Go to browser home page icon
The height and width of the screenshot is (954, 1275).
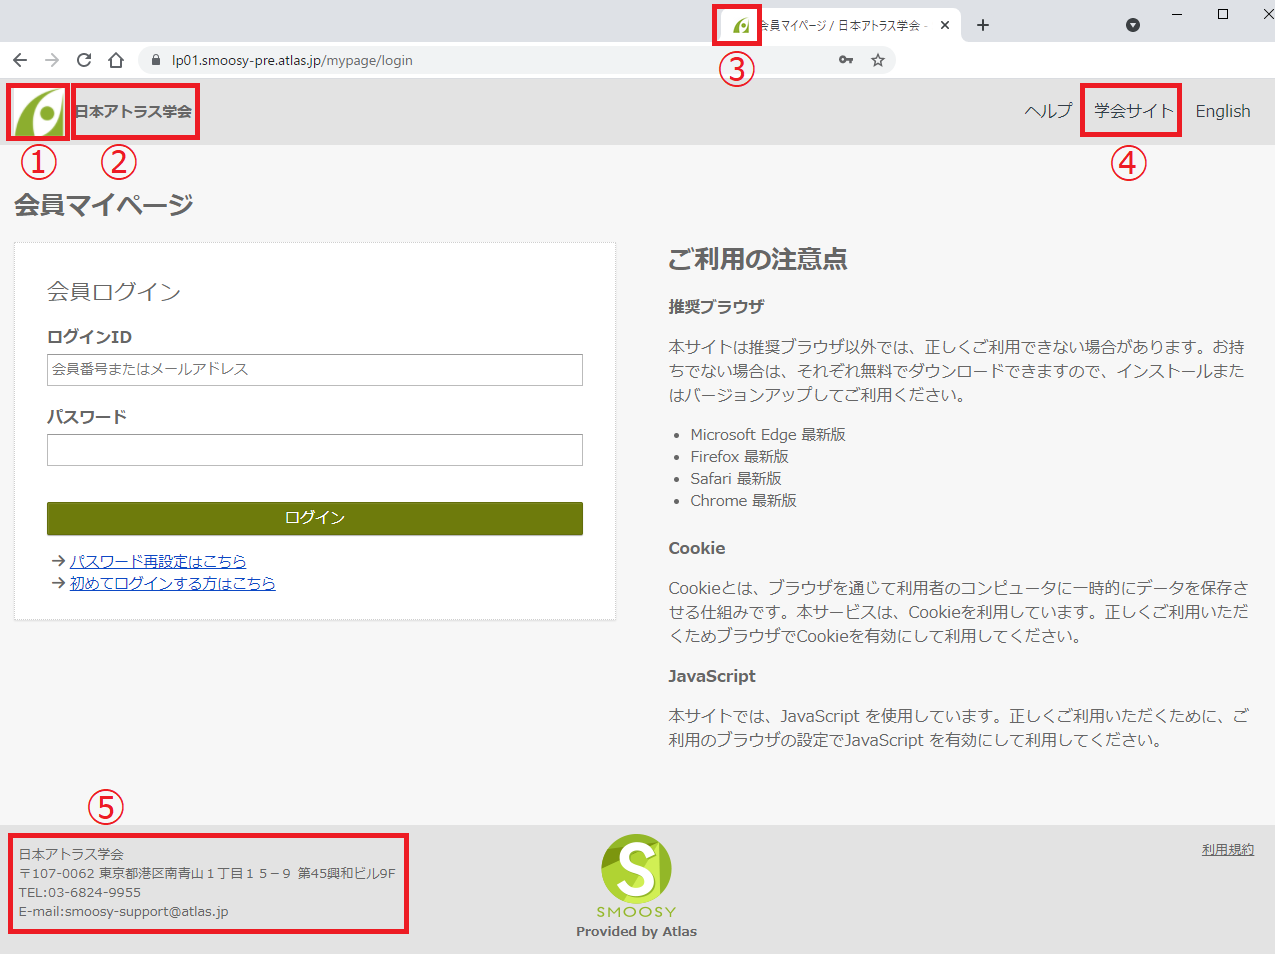pyautogui.click(x=116, y=60)
